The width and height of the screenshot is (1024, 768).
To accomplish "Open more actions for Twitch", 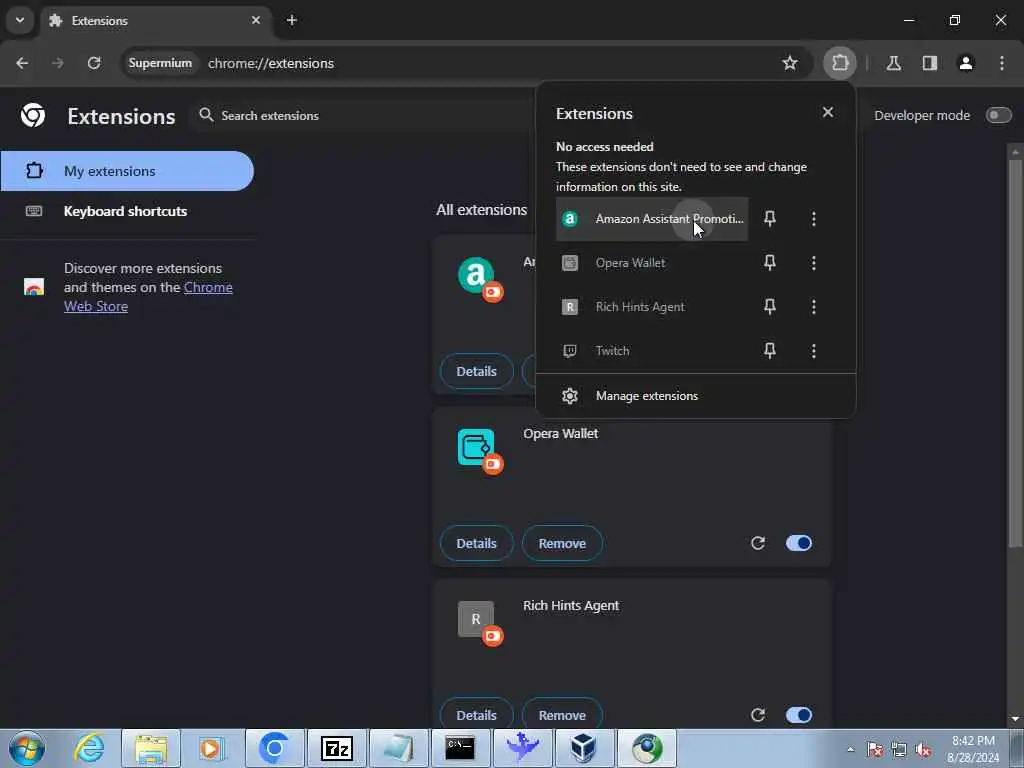I will 814,351.
